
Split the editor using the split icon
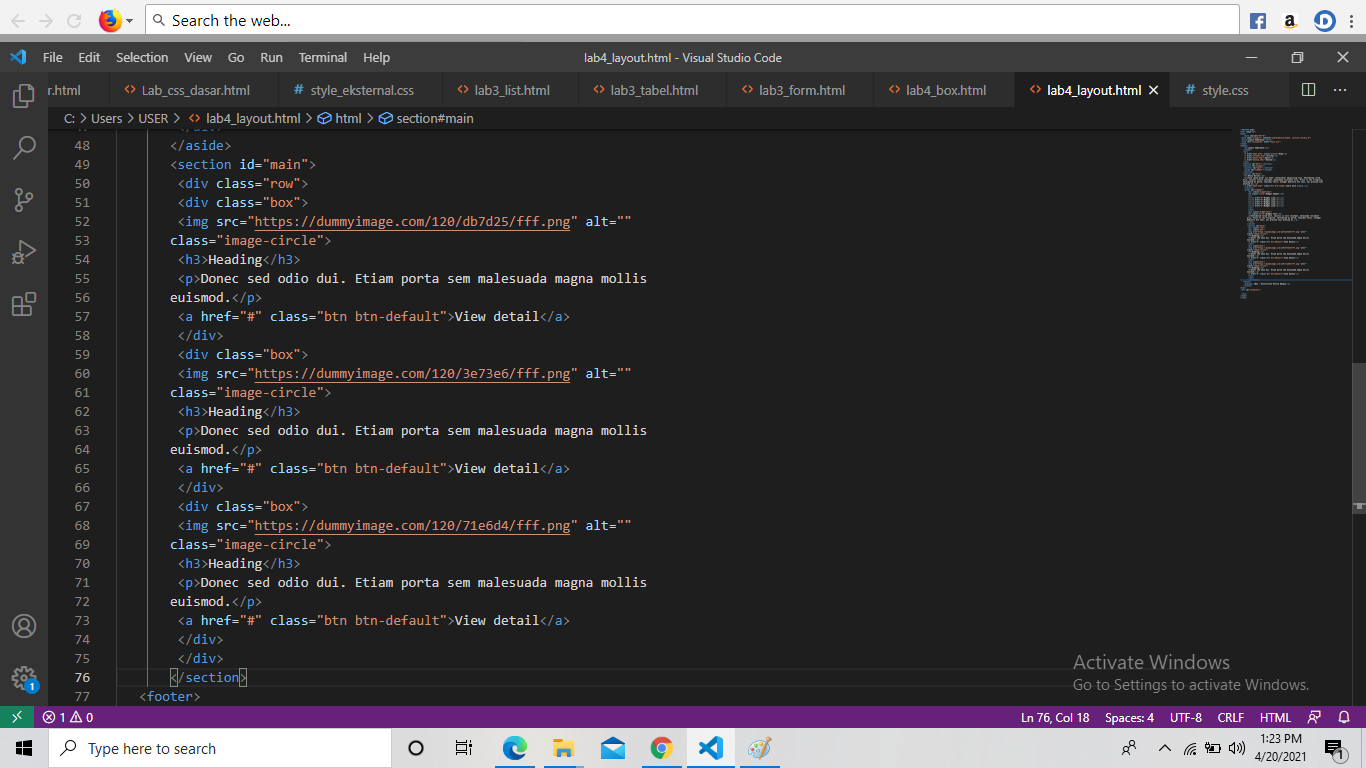[x=1308, y=89]
